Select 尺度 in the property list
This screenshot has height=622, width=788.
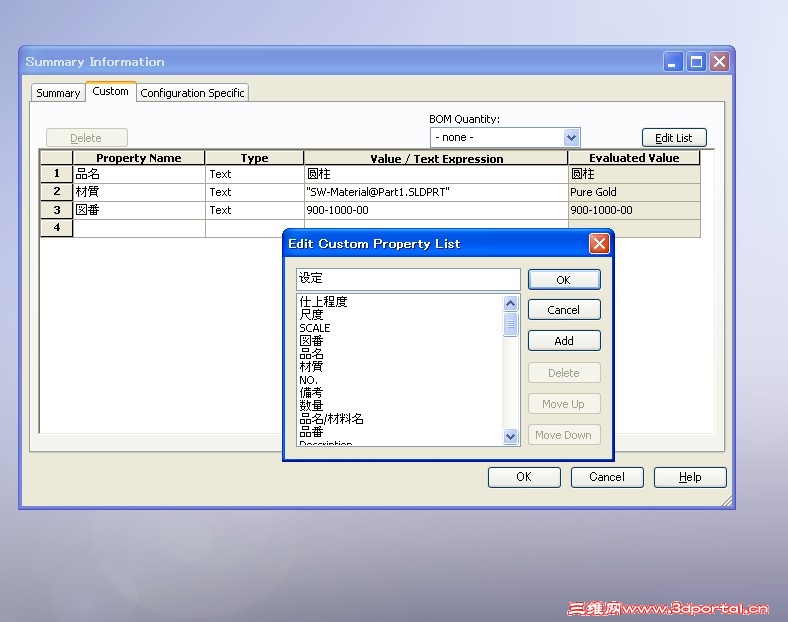[311, 315]
